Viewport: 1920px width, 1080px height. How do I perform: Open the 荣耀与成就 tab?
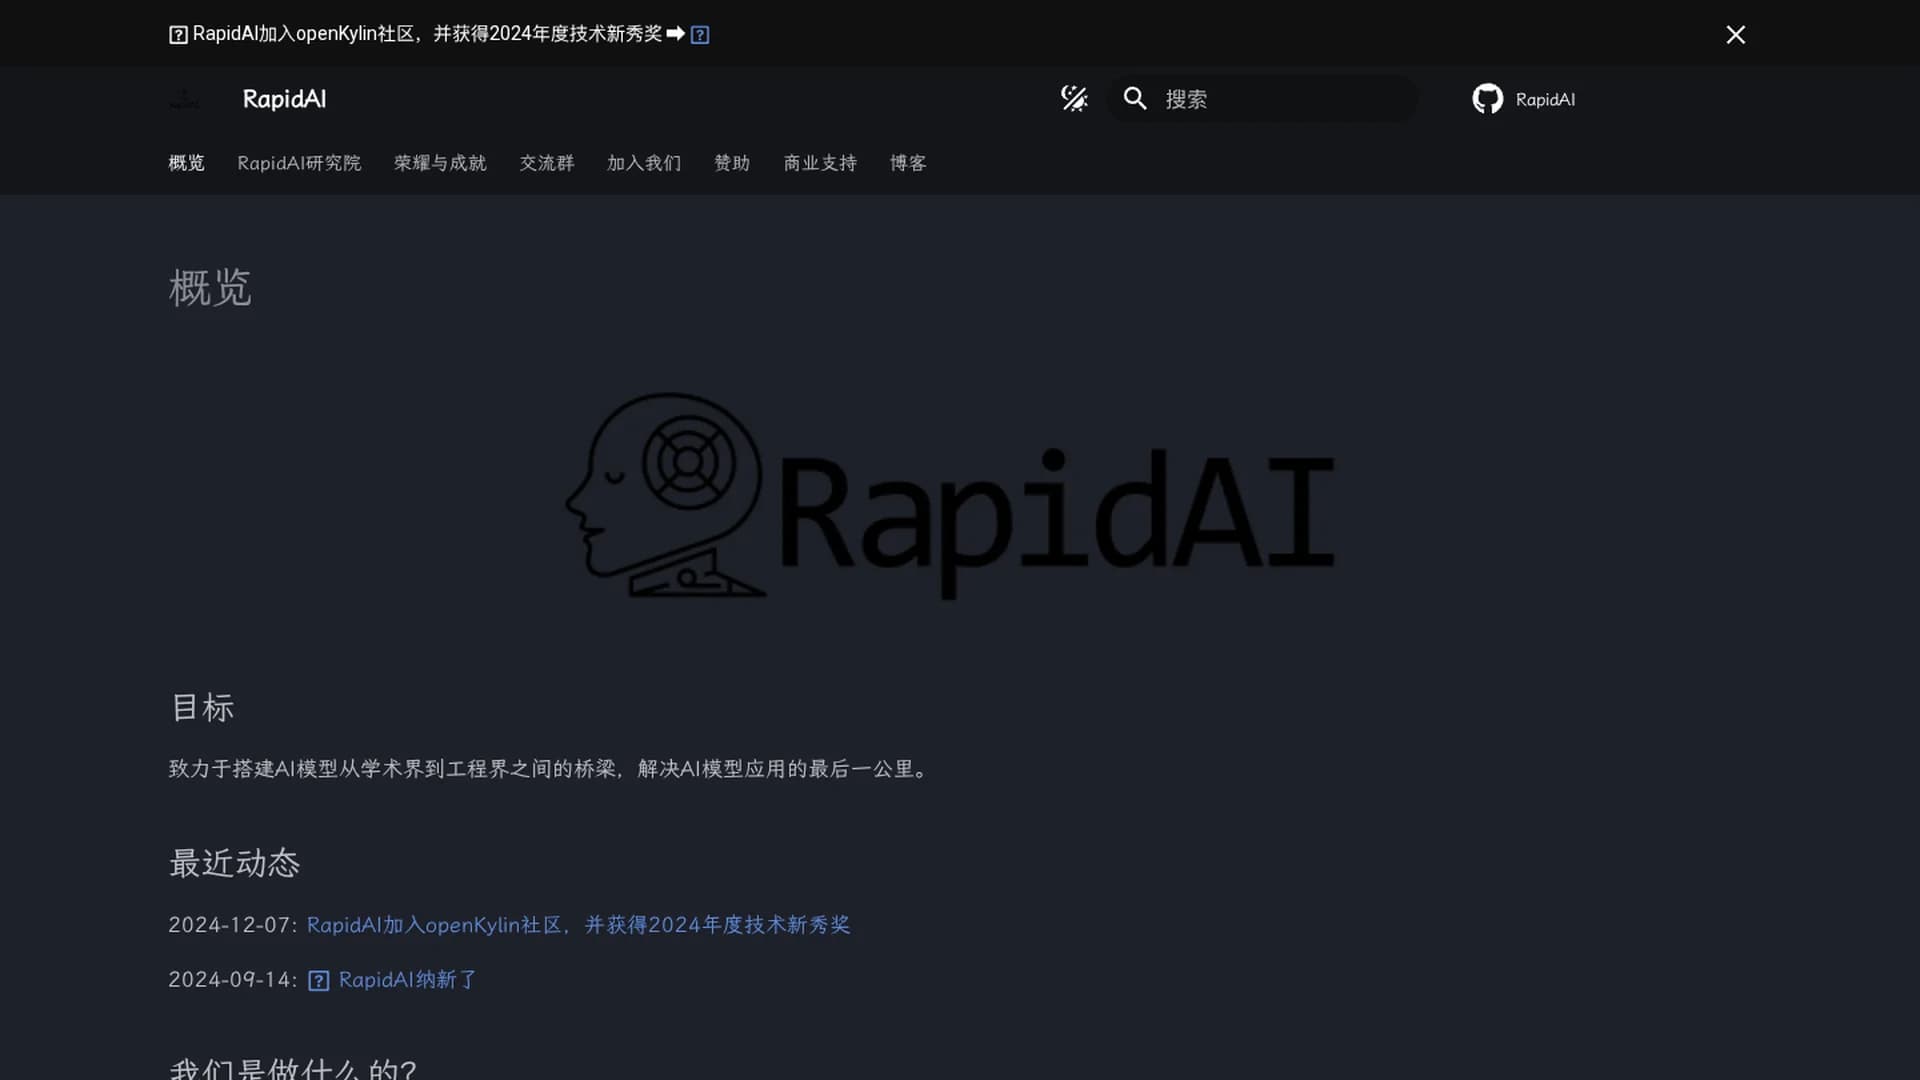click(x=440, y=163)
